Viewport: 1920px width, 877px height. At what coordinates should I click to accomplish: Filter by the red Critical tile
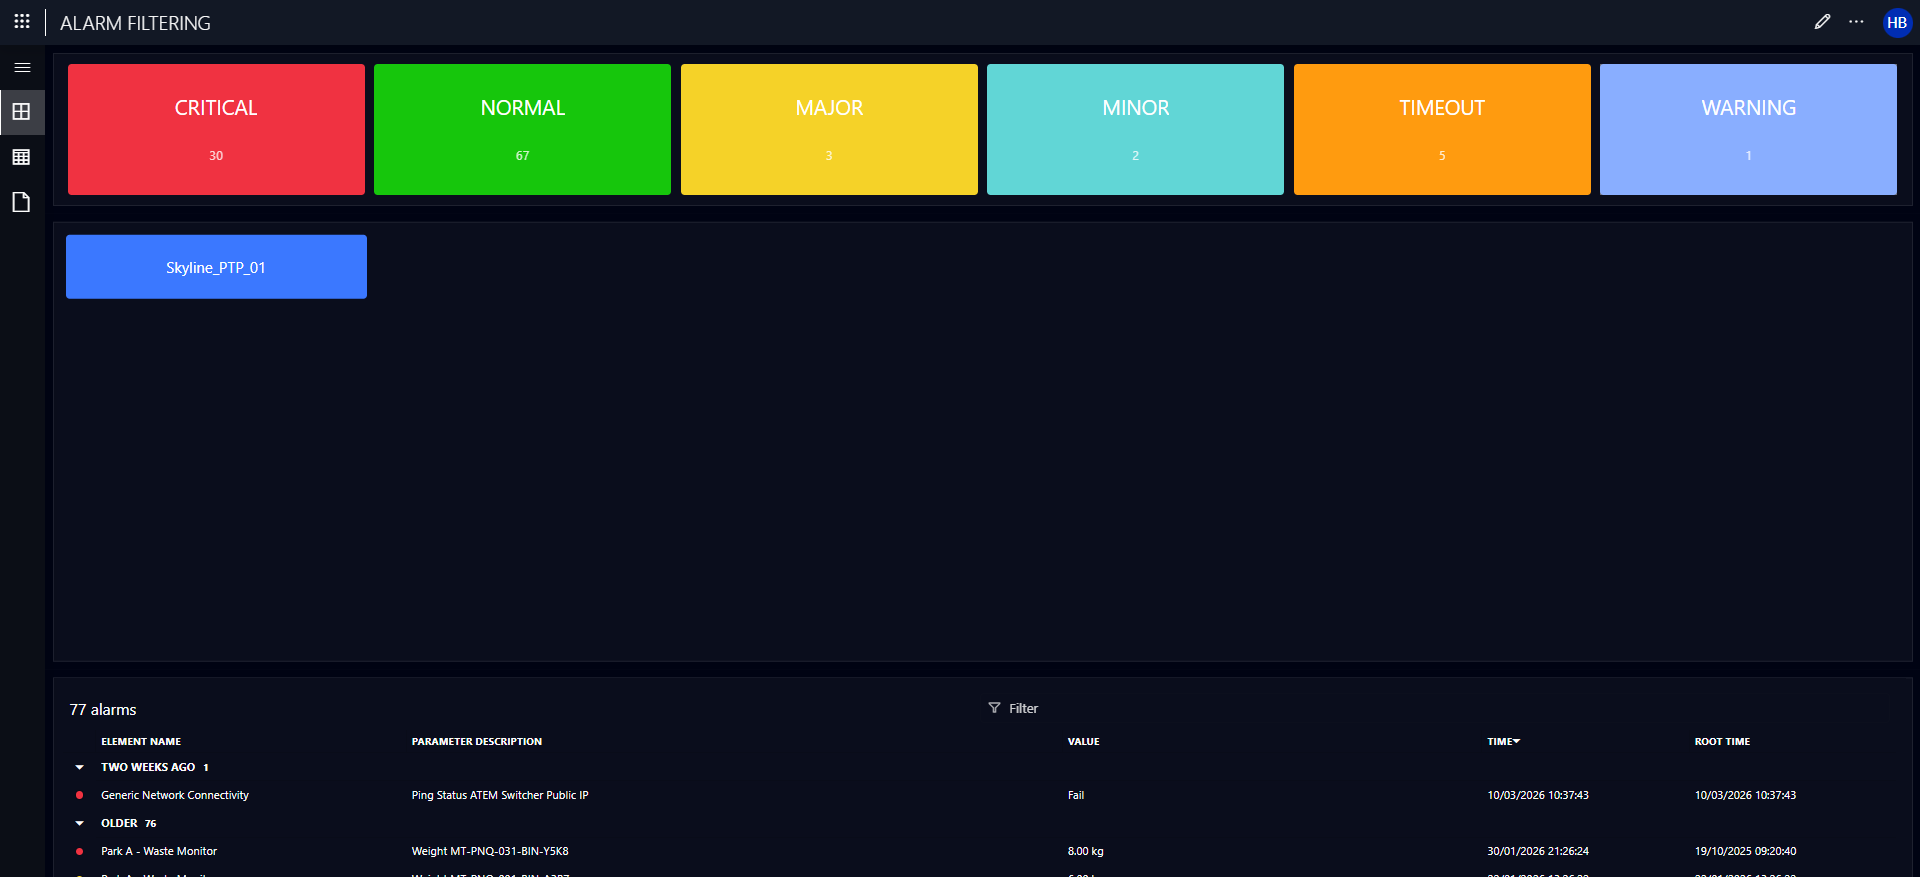pos(216,129)
